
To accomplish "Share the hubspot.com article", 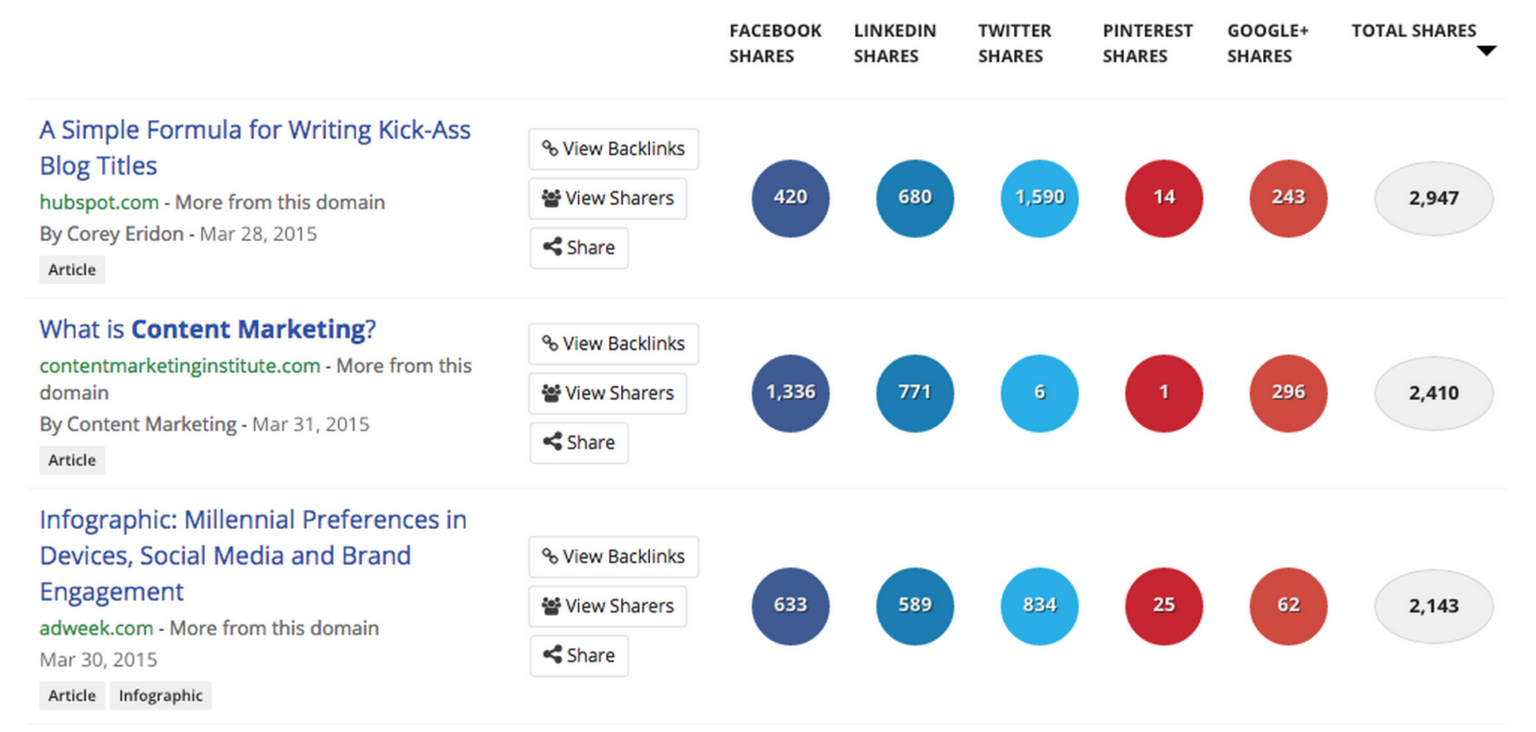I will pyautogui.click(x=579, y=248).
